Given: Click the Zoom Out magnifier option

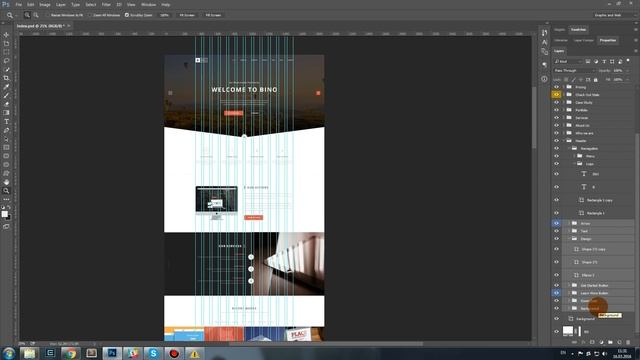Looking at the screenshot, I should (x=36, y=15).
